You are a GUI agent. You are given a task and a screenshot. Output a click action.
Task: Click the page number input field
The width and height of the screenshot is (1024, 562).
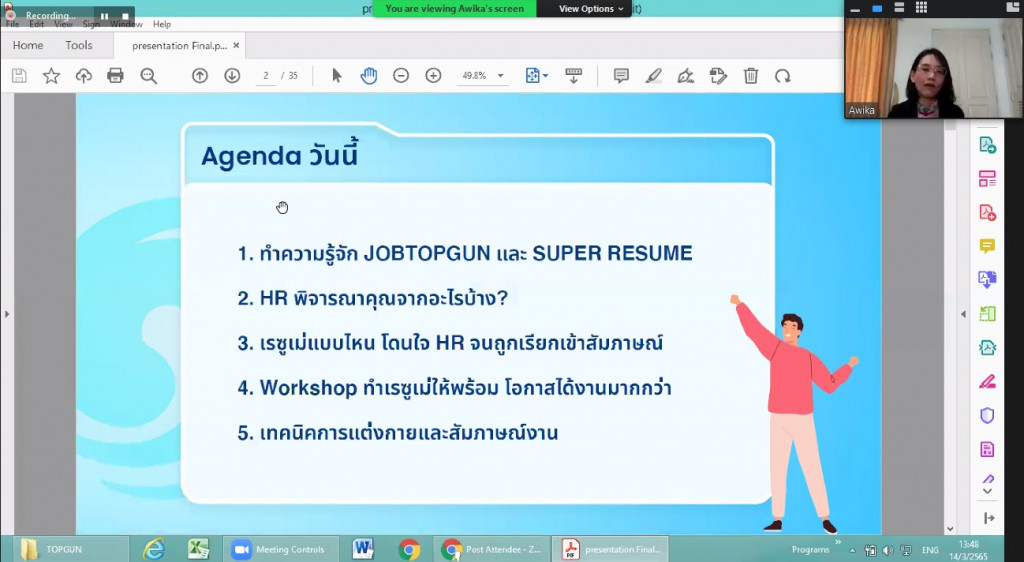coord(266,76)
